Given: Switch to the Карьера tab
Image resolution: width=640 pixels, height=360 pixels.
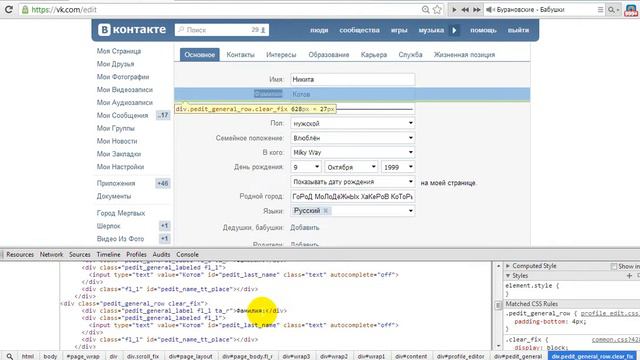Looking at the screenshot, I should click(373, 55).
